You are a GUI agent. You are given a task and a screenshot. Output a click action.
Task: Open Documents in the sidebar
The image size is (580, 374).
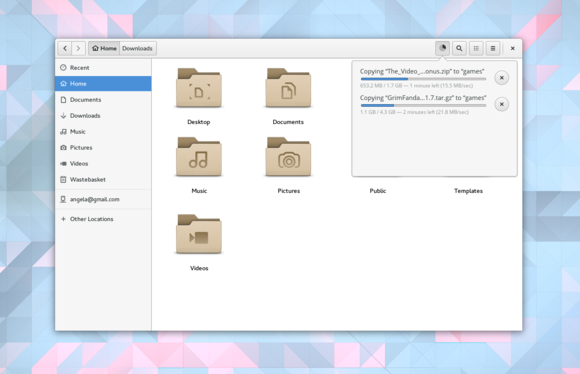pos(103,100)
